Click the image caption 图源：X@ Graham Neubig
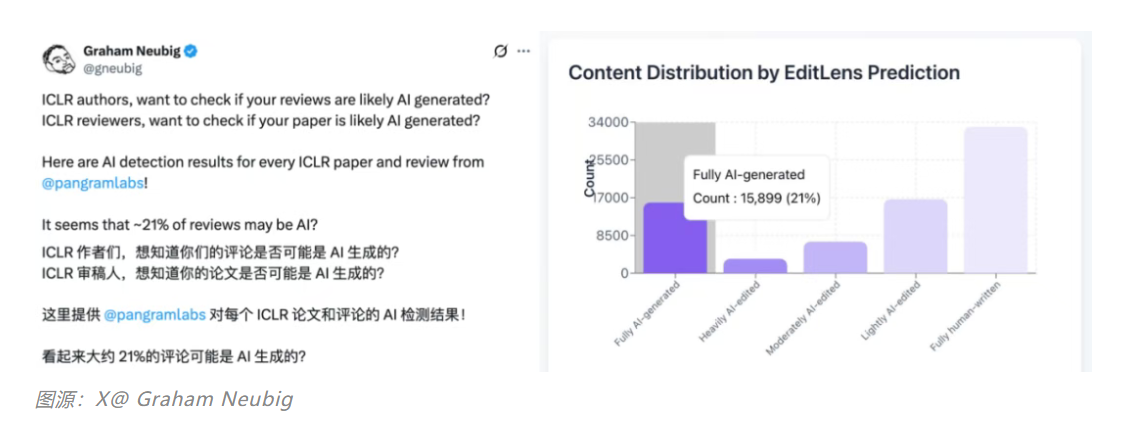1128x446 pixels. click(x=164, y=400)
